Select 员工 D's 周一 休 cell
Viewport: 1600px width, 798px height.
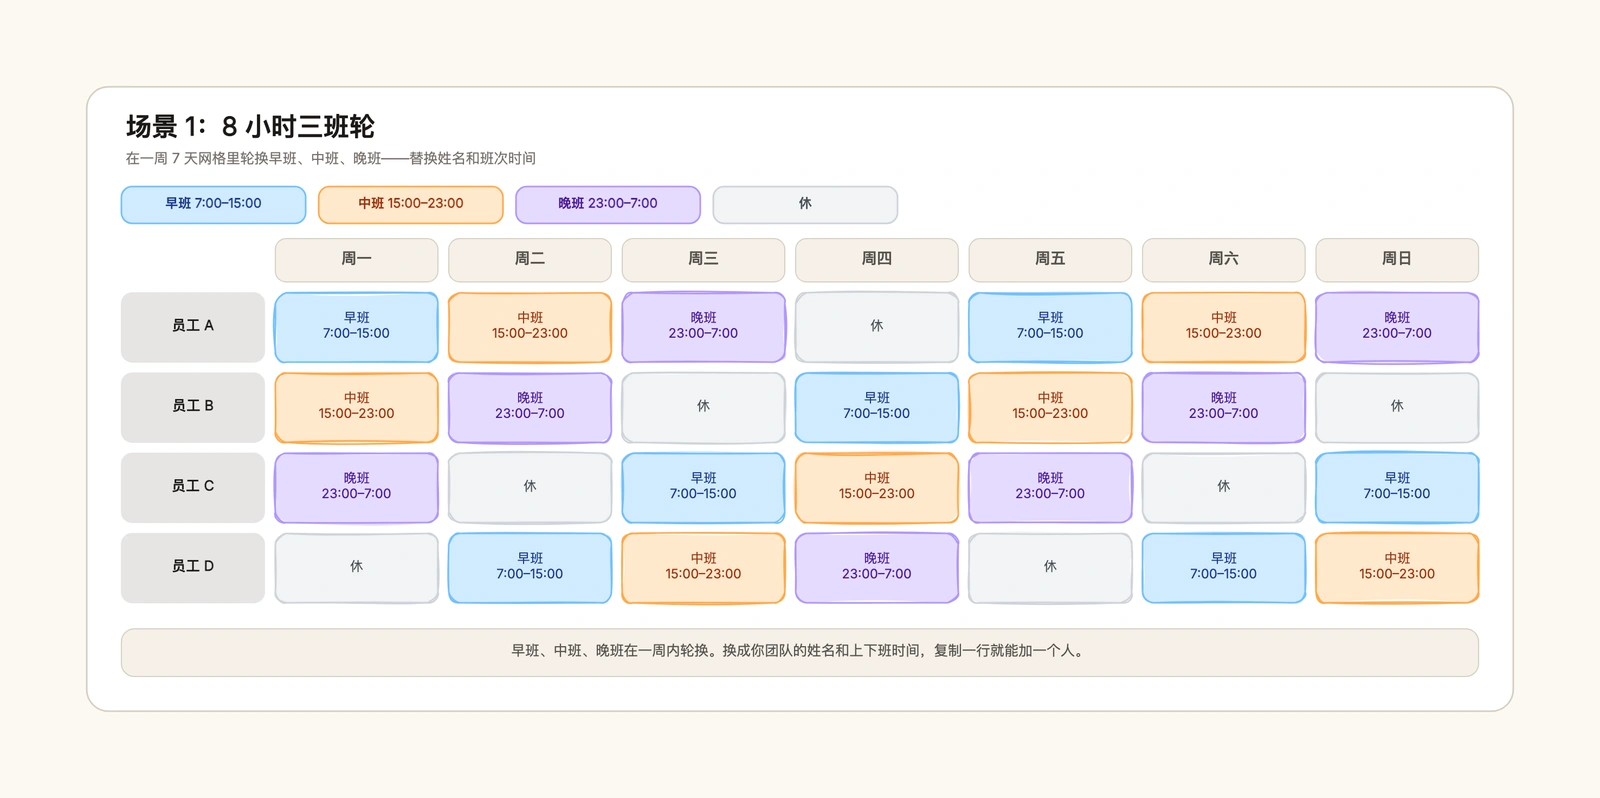356,567
